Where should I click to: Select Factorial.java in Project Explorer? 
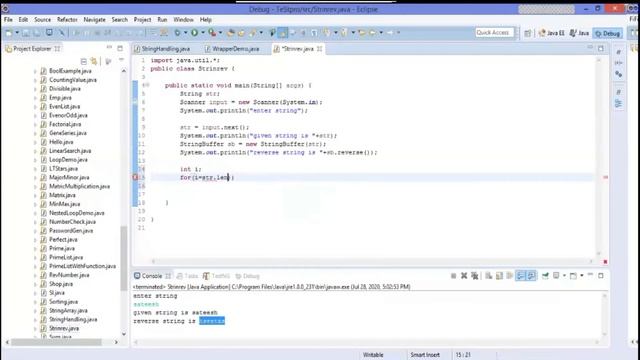[x=65, y=124]
